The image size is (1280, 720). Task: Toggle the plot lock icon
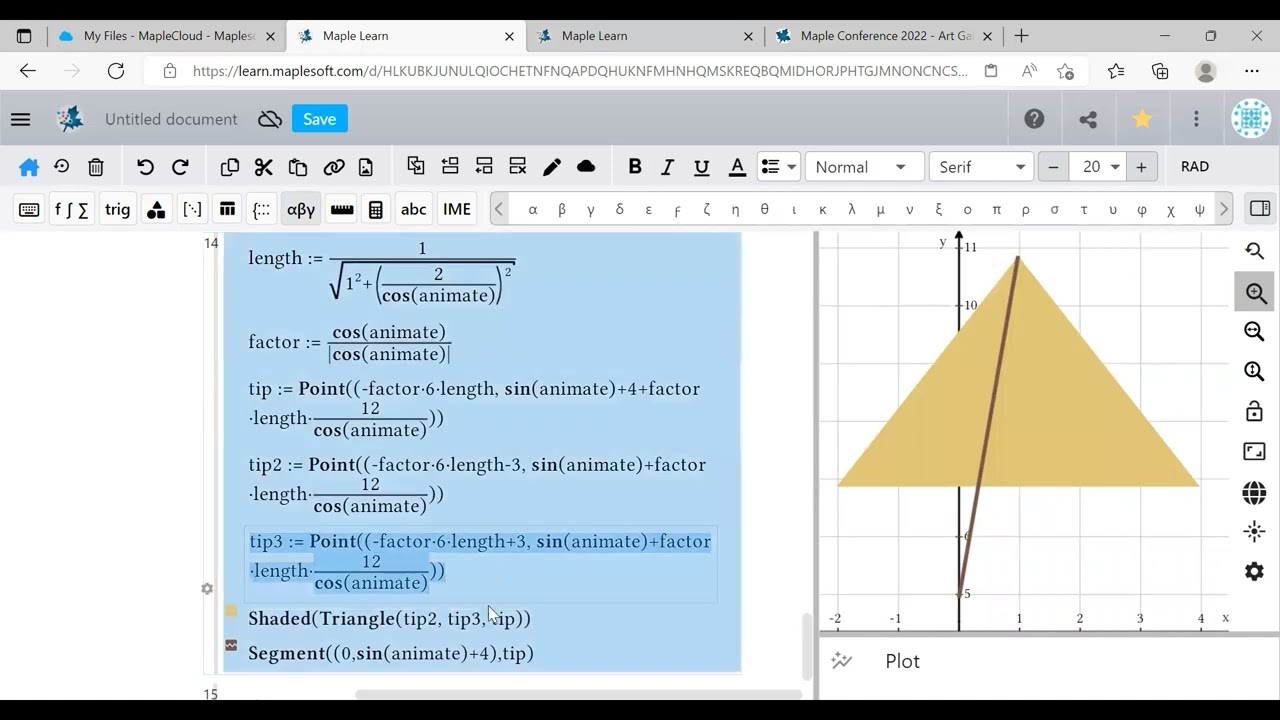(1254, 412)
